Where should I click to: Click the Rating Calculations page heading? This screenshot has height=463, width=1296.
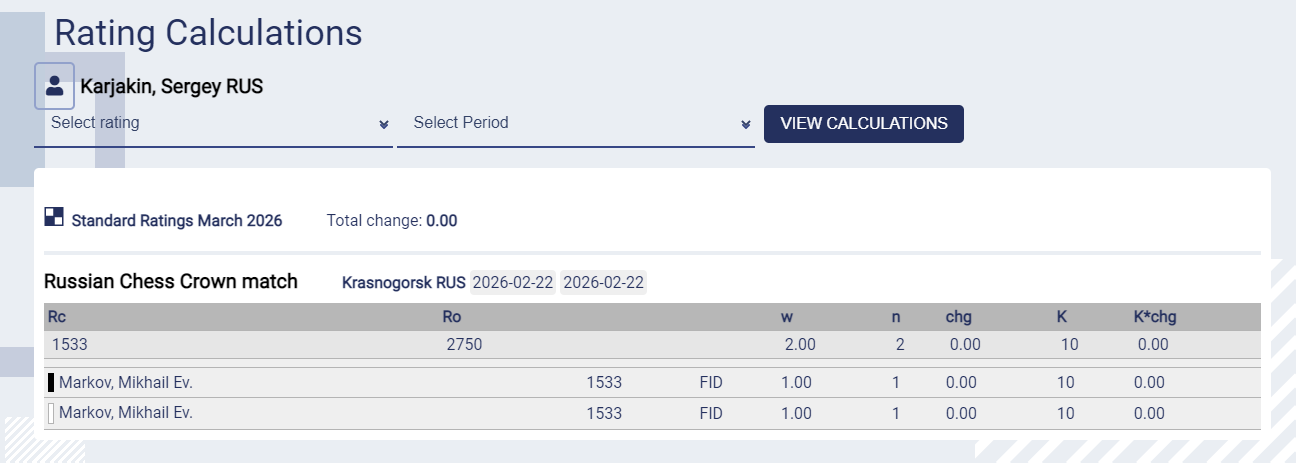pyautogui.click(x=208, y=33)
